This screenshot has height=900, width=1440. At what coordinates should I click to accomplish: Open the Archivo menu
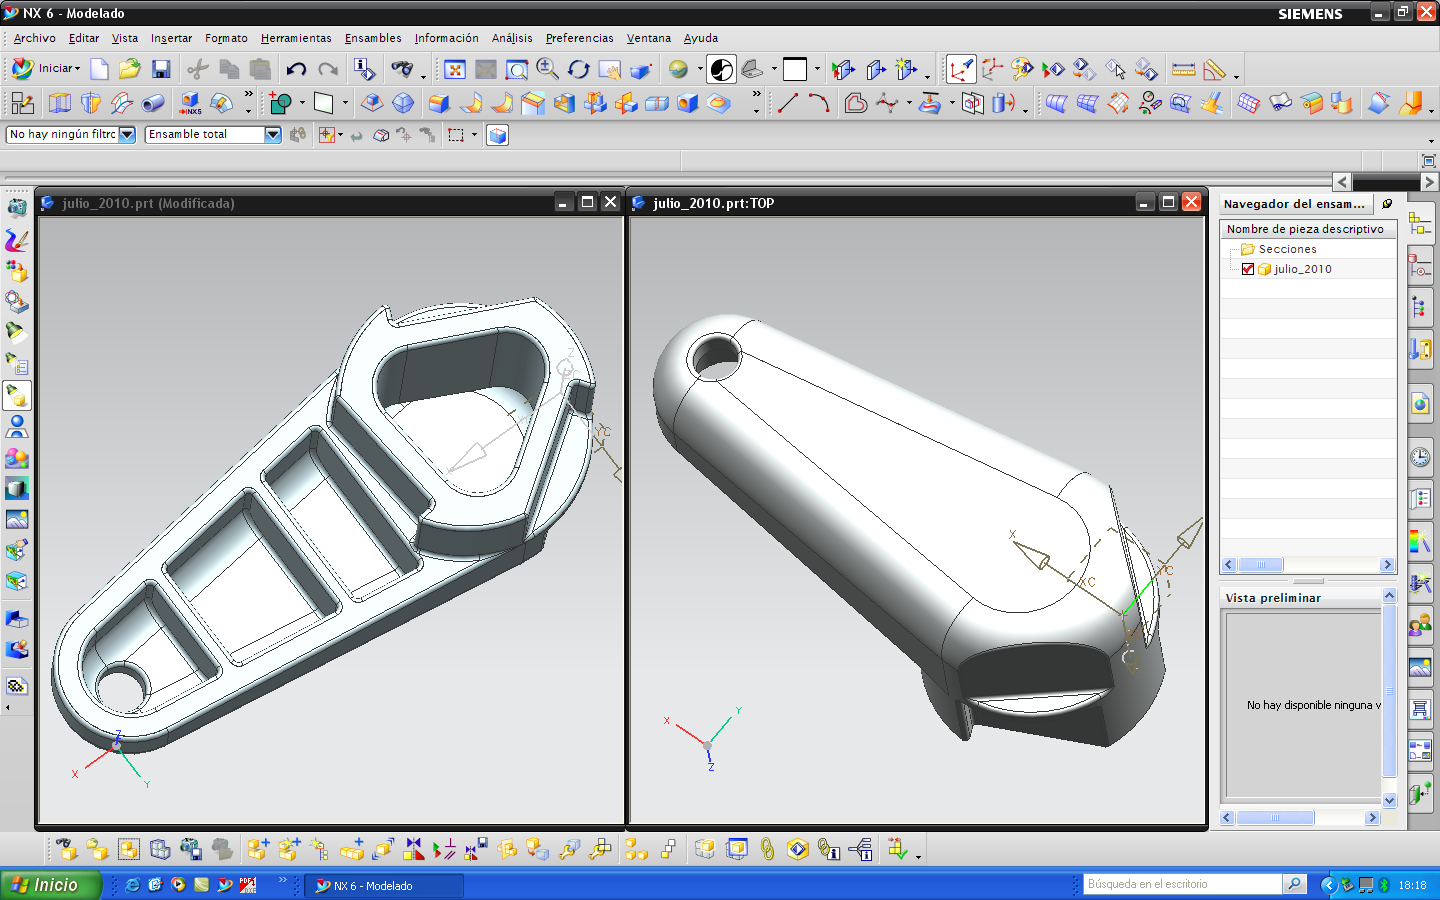[x=35, y=38]
